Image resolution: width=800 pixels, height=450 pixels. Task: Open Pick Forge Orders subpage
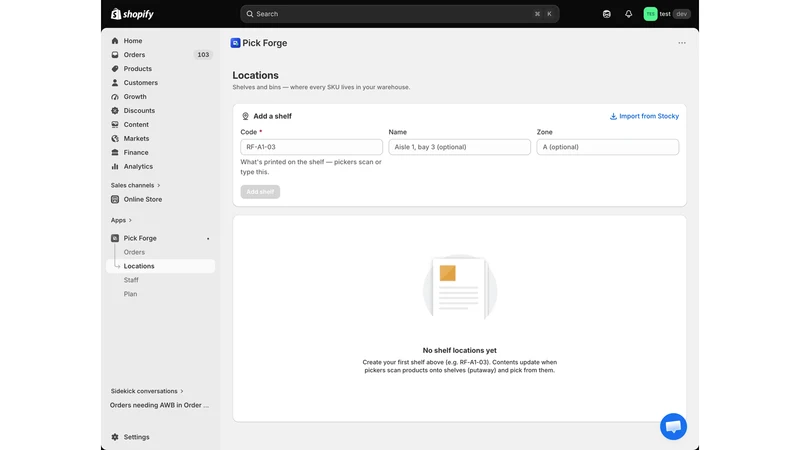pyautogui.click(x=134, y=252)
